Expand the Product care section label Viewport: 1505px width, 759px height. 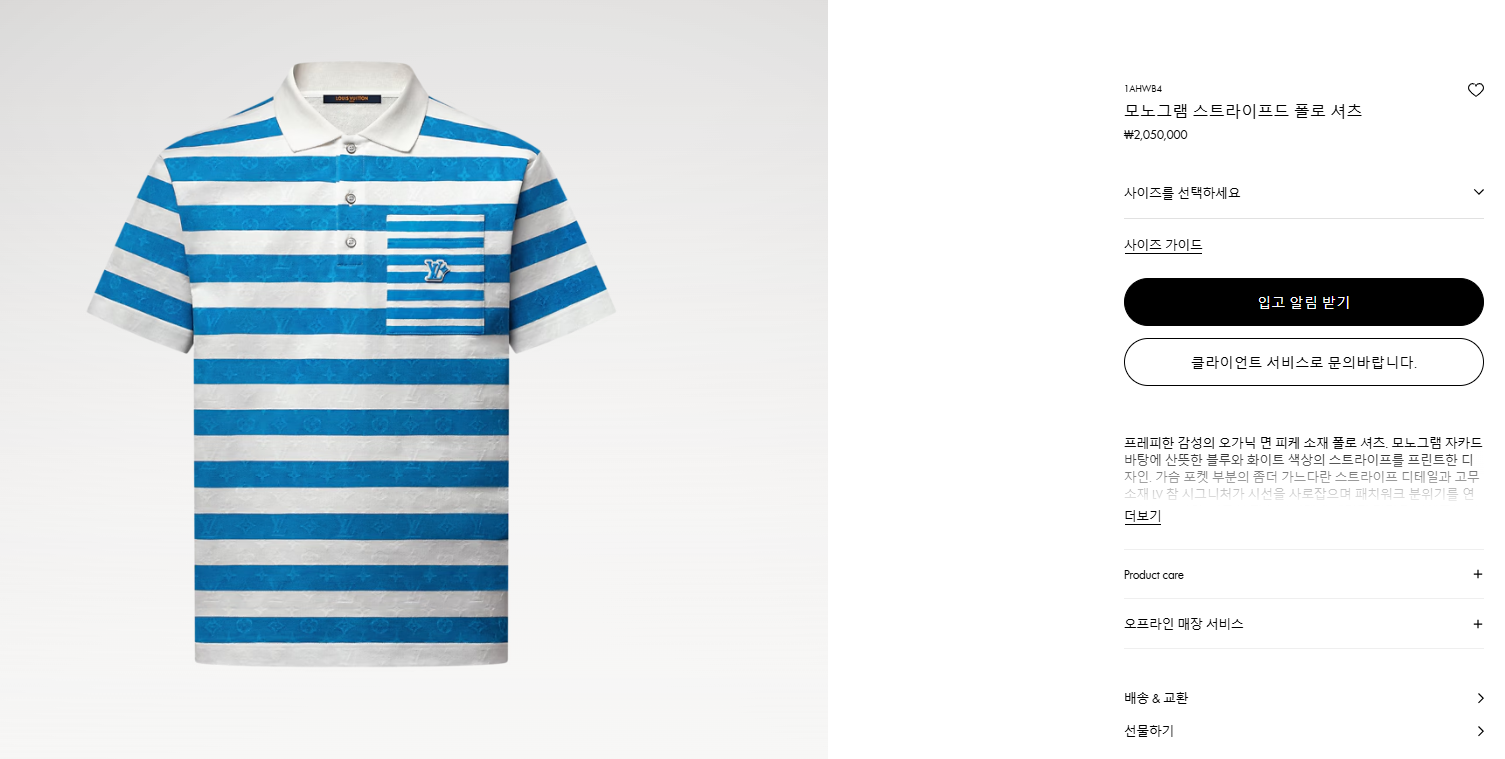coord(1154,575)
